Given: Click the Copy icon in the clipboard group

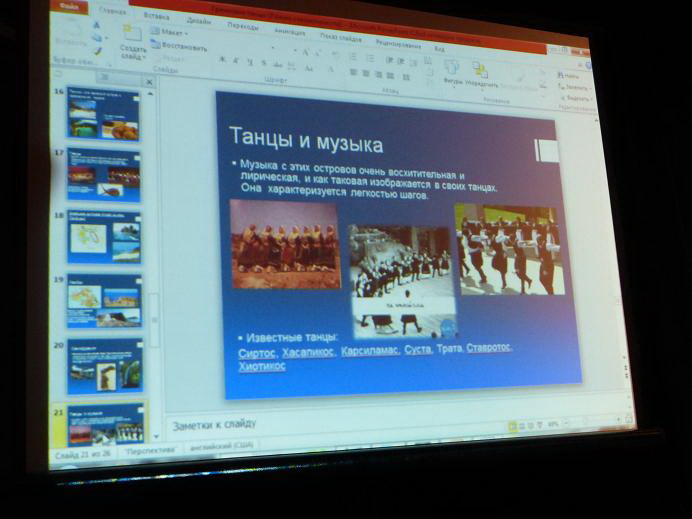Looking at the screenshot, I should [97, 38].
